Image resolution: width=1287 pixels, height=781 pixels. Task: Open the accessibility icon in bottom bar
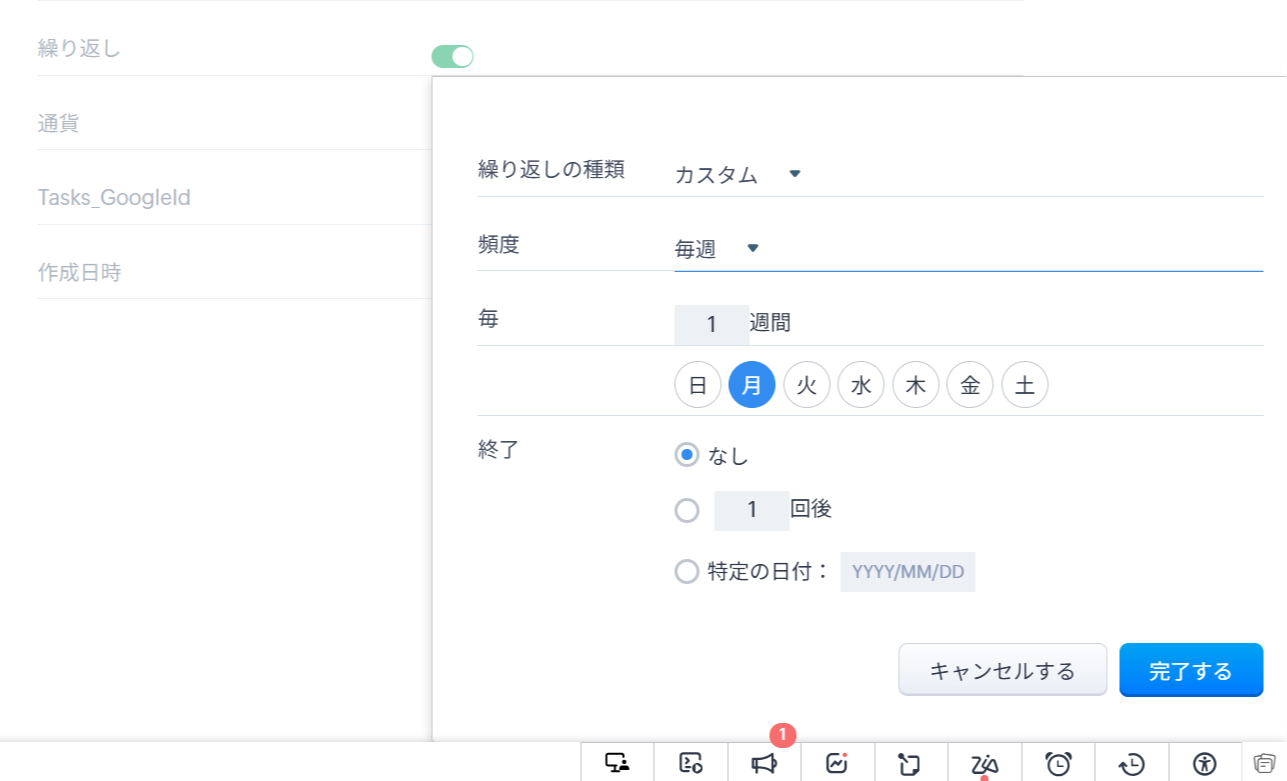click(x=1205, y=764)
